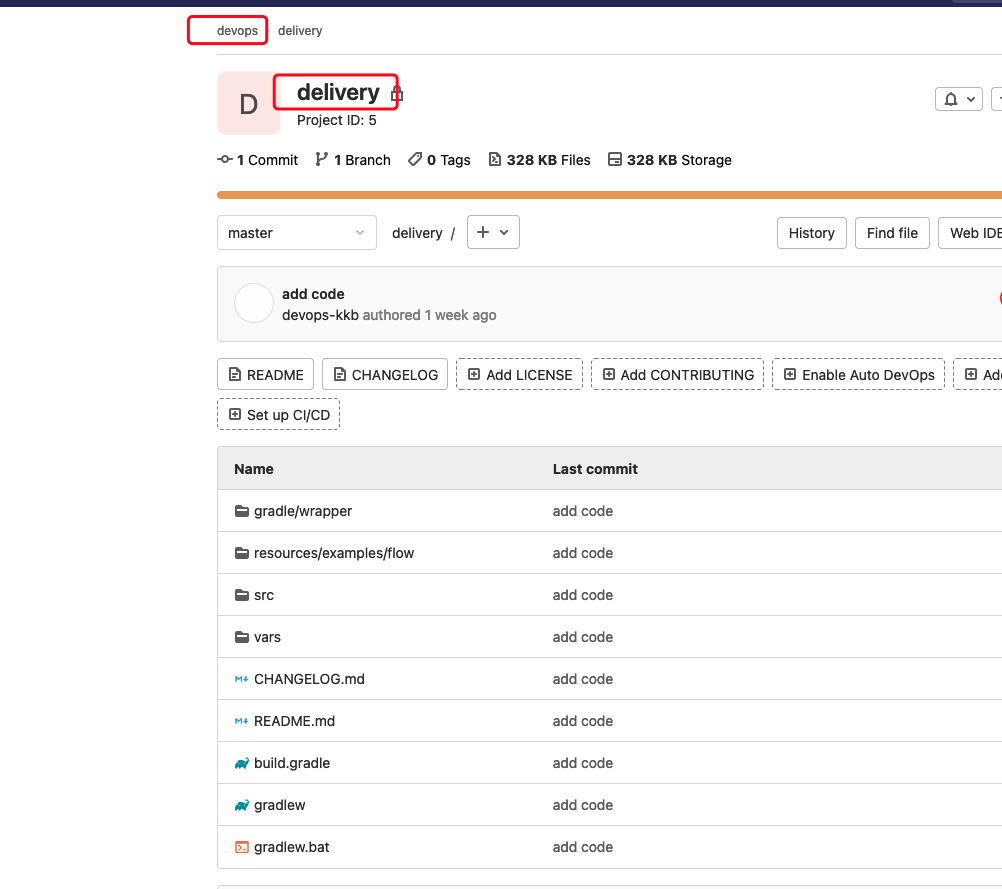
Task: Click the folder icon for resources/examples/flow
Action: pos(242,553)
